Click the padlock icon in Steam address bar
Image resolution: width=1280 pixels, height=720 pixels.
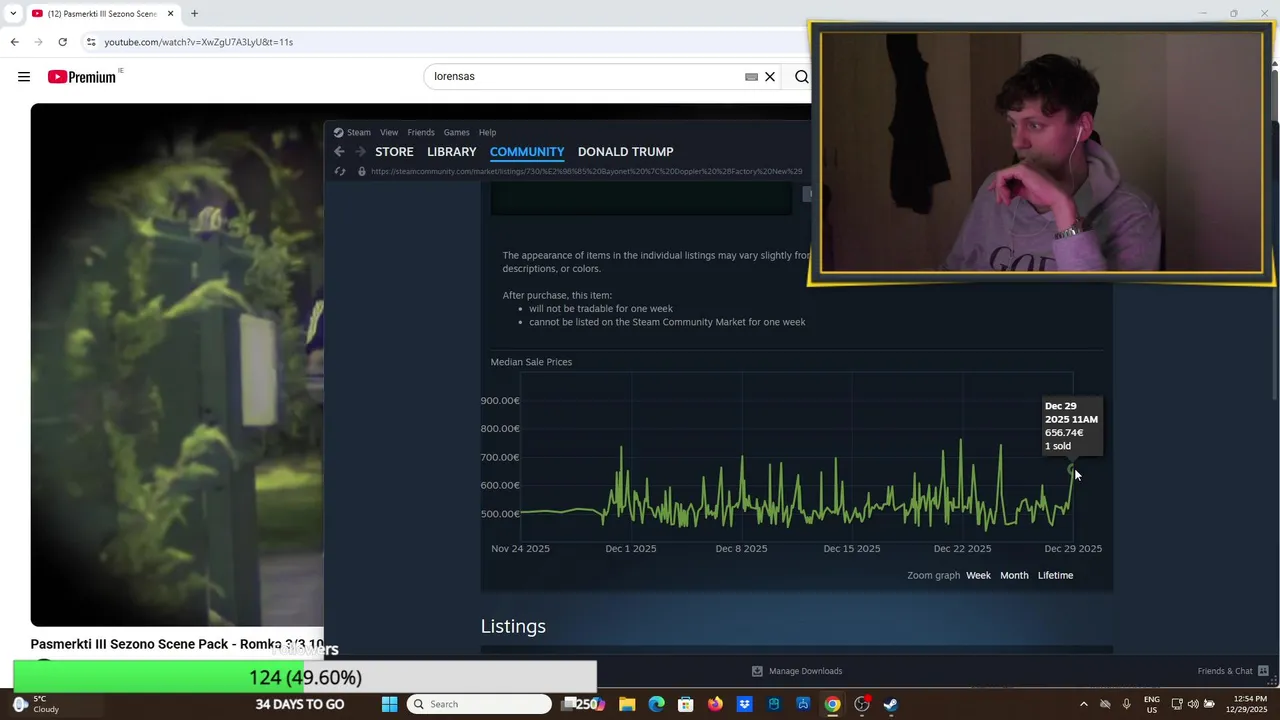(361, 171)
